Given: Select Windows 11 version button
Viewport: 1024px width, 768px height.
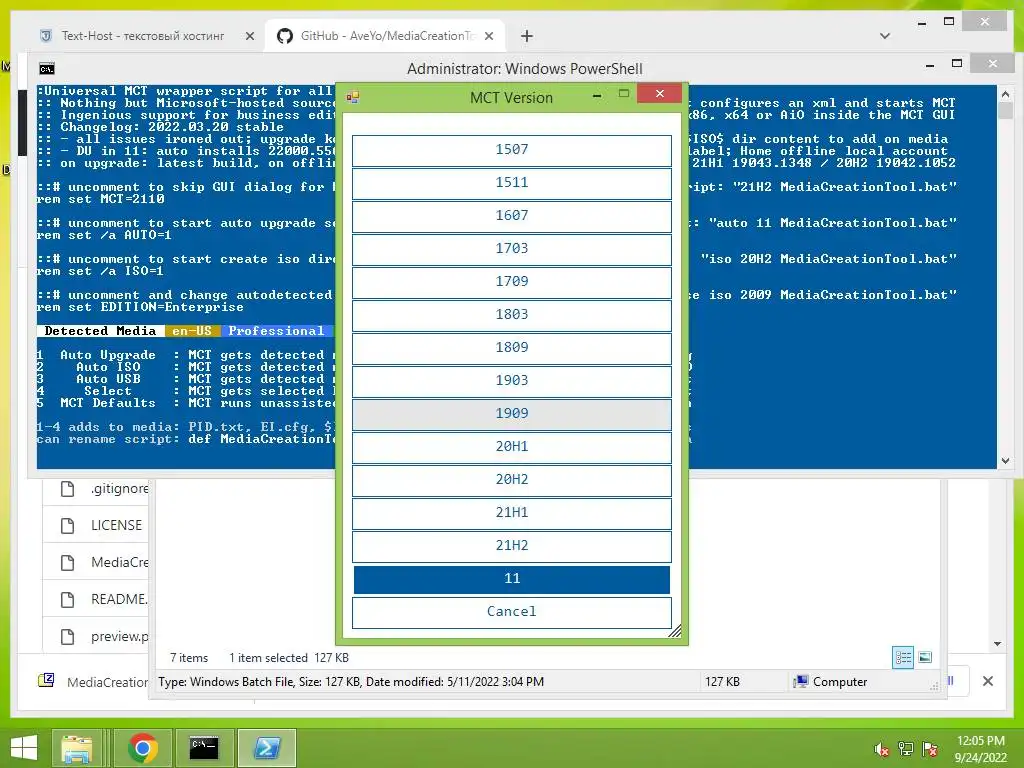Looking at the screenshot, I should tap(511, 579).
